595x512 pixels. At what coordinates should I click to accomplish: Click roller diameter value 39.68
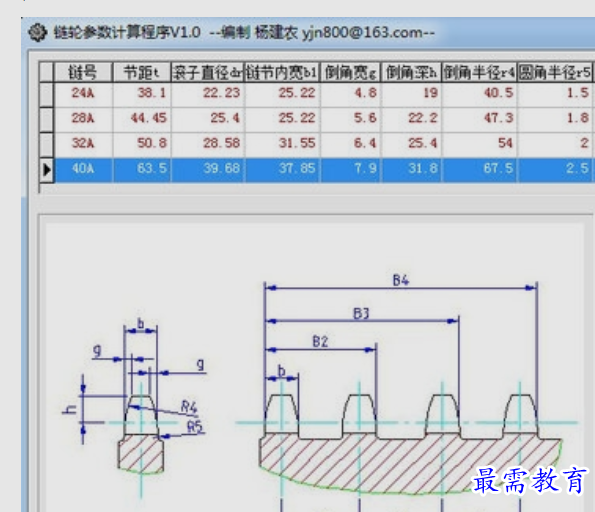point(222,169)
